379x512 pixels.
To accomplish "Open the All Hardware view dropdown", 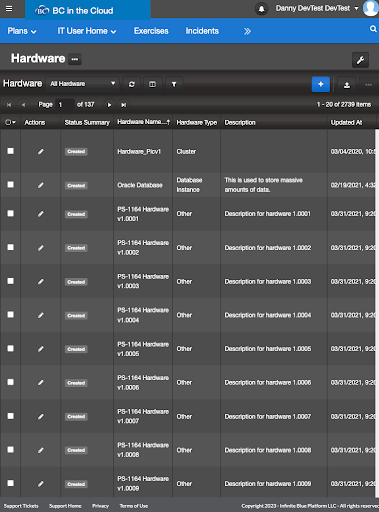I will click(x=82, y=84).
